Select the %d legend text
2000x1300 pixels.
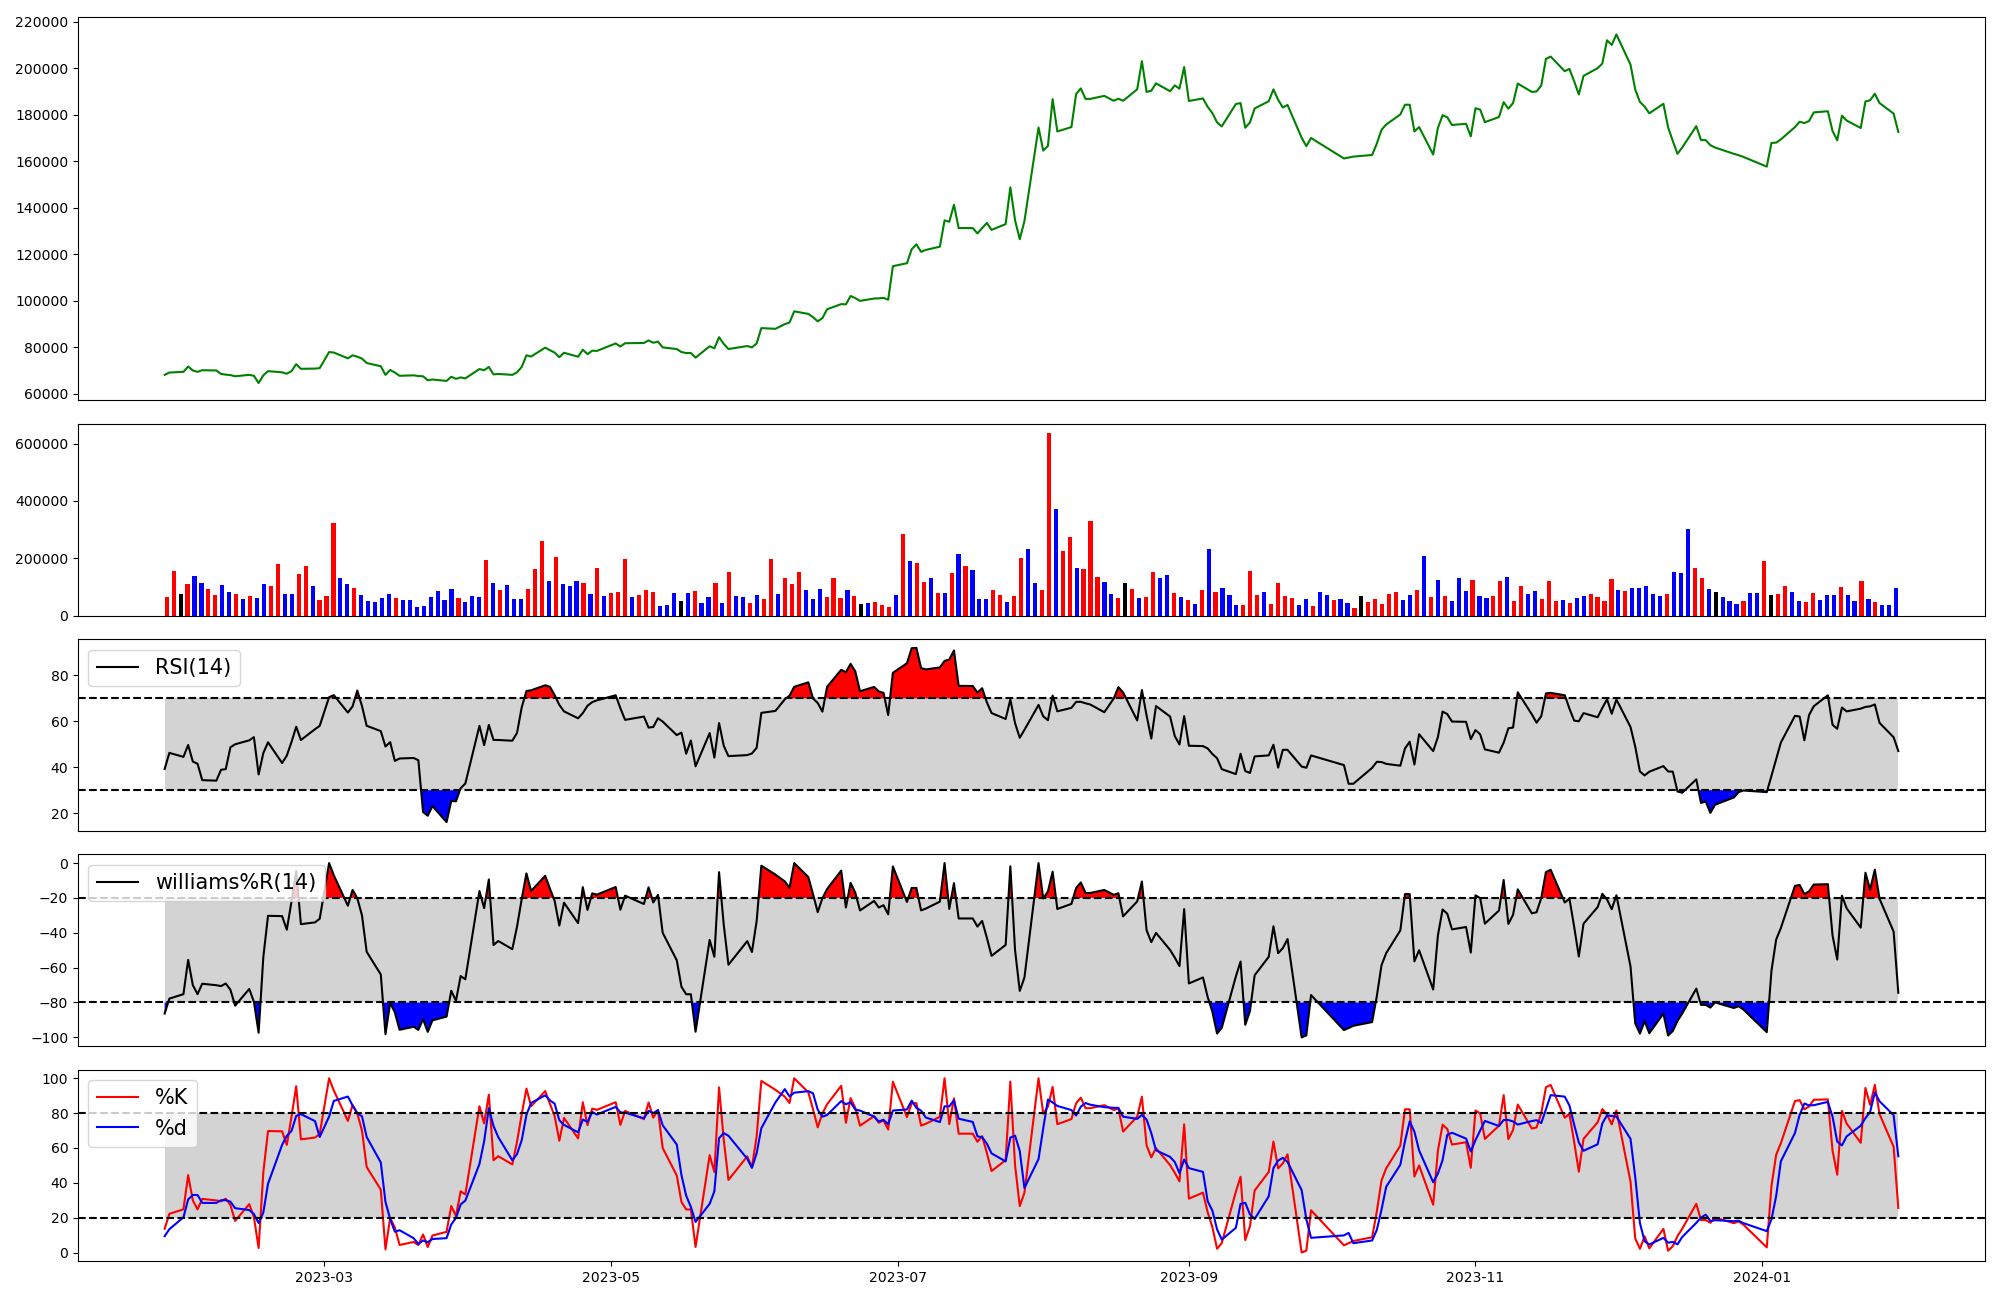[171, 1128]
